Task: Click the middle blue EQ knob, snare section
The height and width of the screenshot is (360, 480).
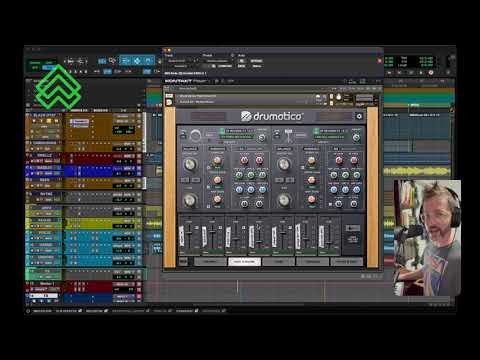Action: 251,190
